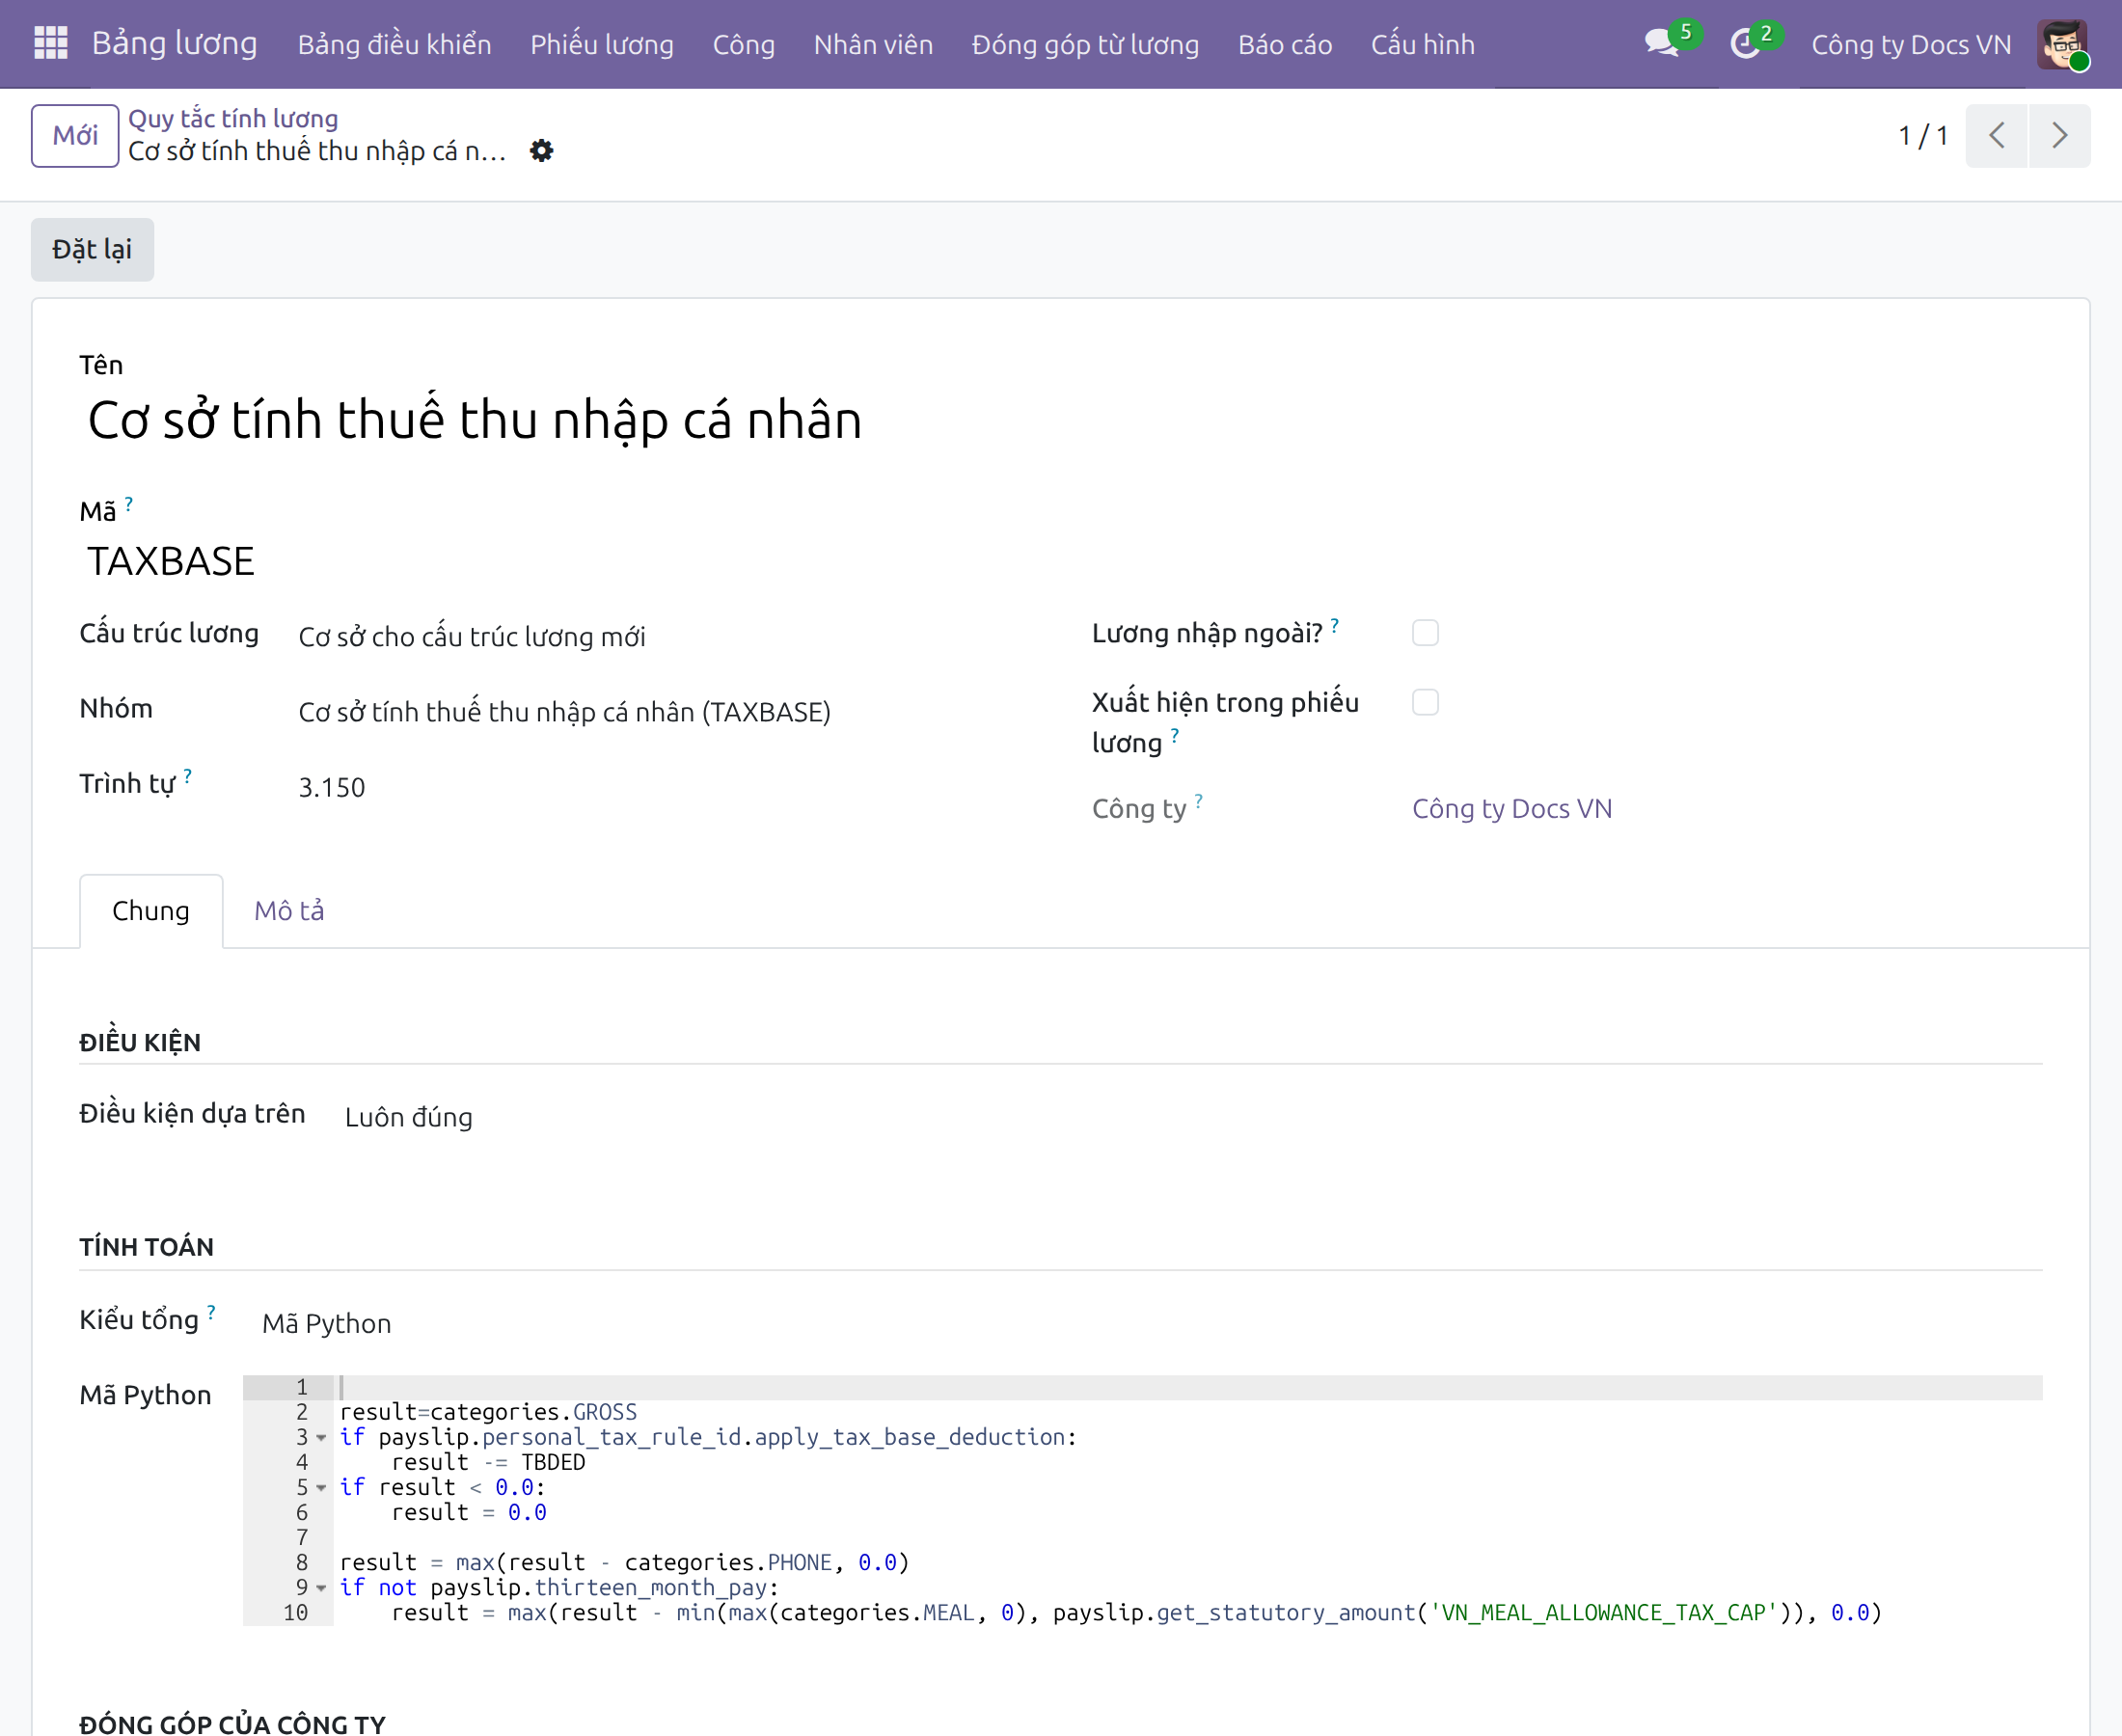Open the Cấu hình menu

1422,44
